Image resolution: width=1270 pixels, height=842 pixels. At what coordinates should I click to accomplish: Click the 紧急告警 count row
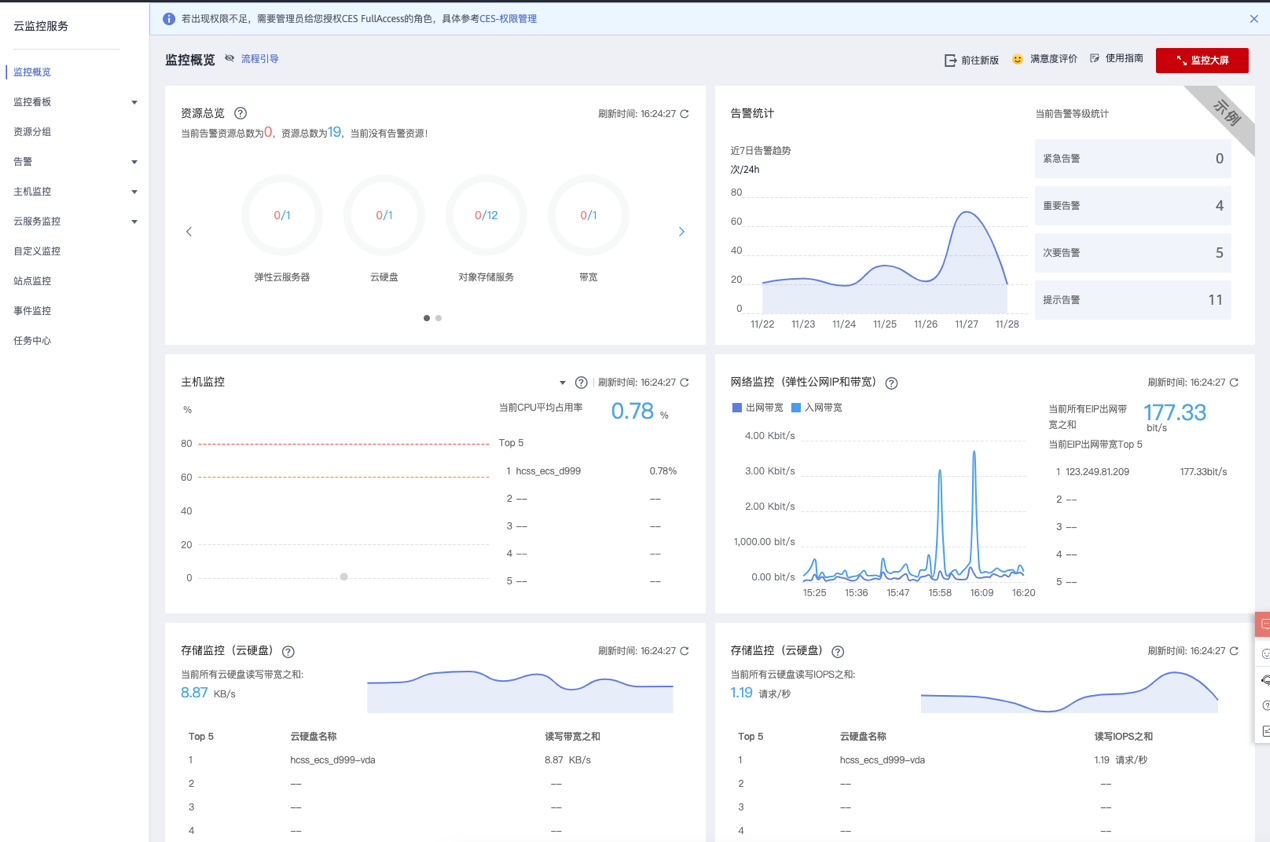coord(1133,159)
